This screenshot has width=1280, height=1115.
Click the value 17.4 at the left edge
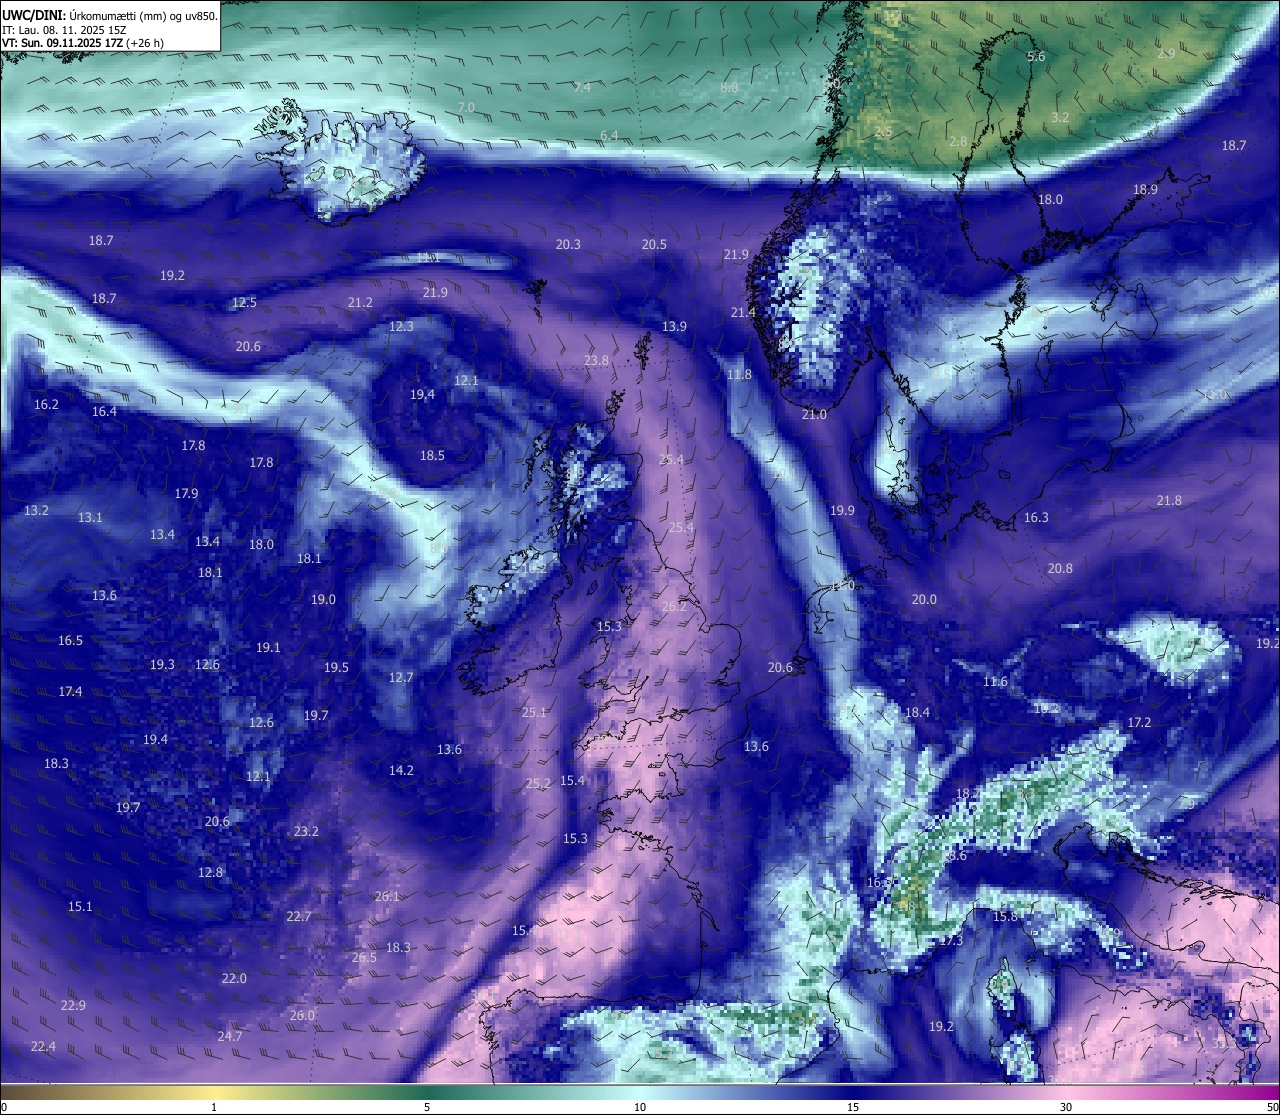[x=70, y=691]
